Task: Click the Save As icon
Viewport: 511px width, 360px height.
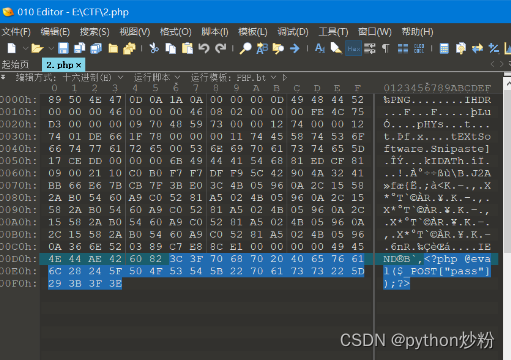Action: pos(79,49)
